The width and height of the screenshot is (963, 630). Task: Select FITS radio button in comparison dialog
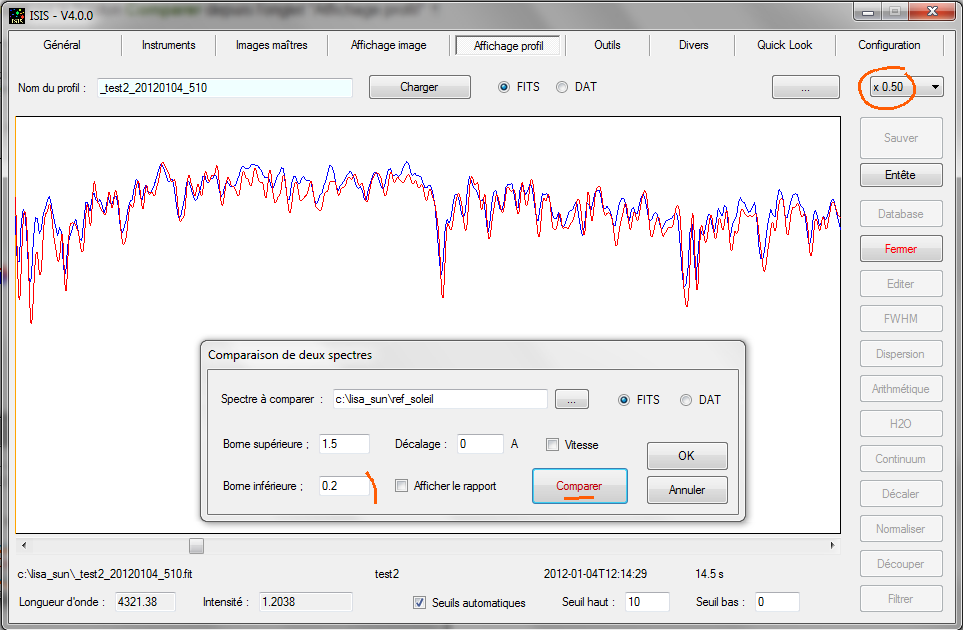pos(624,400)
